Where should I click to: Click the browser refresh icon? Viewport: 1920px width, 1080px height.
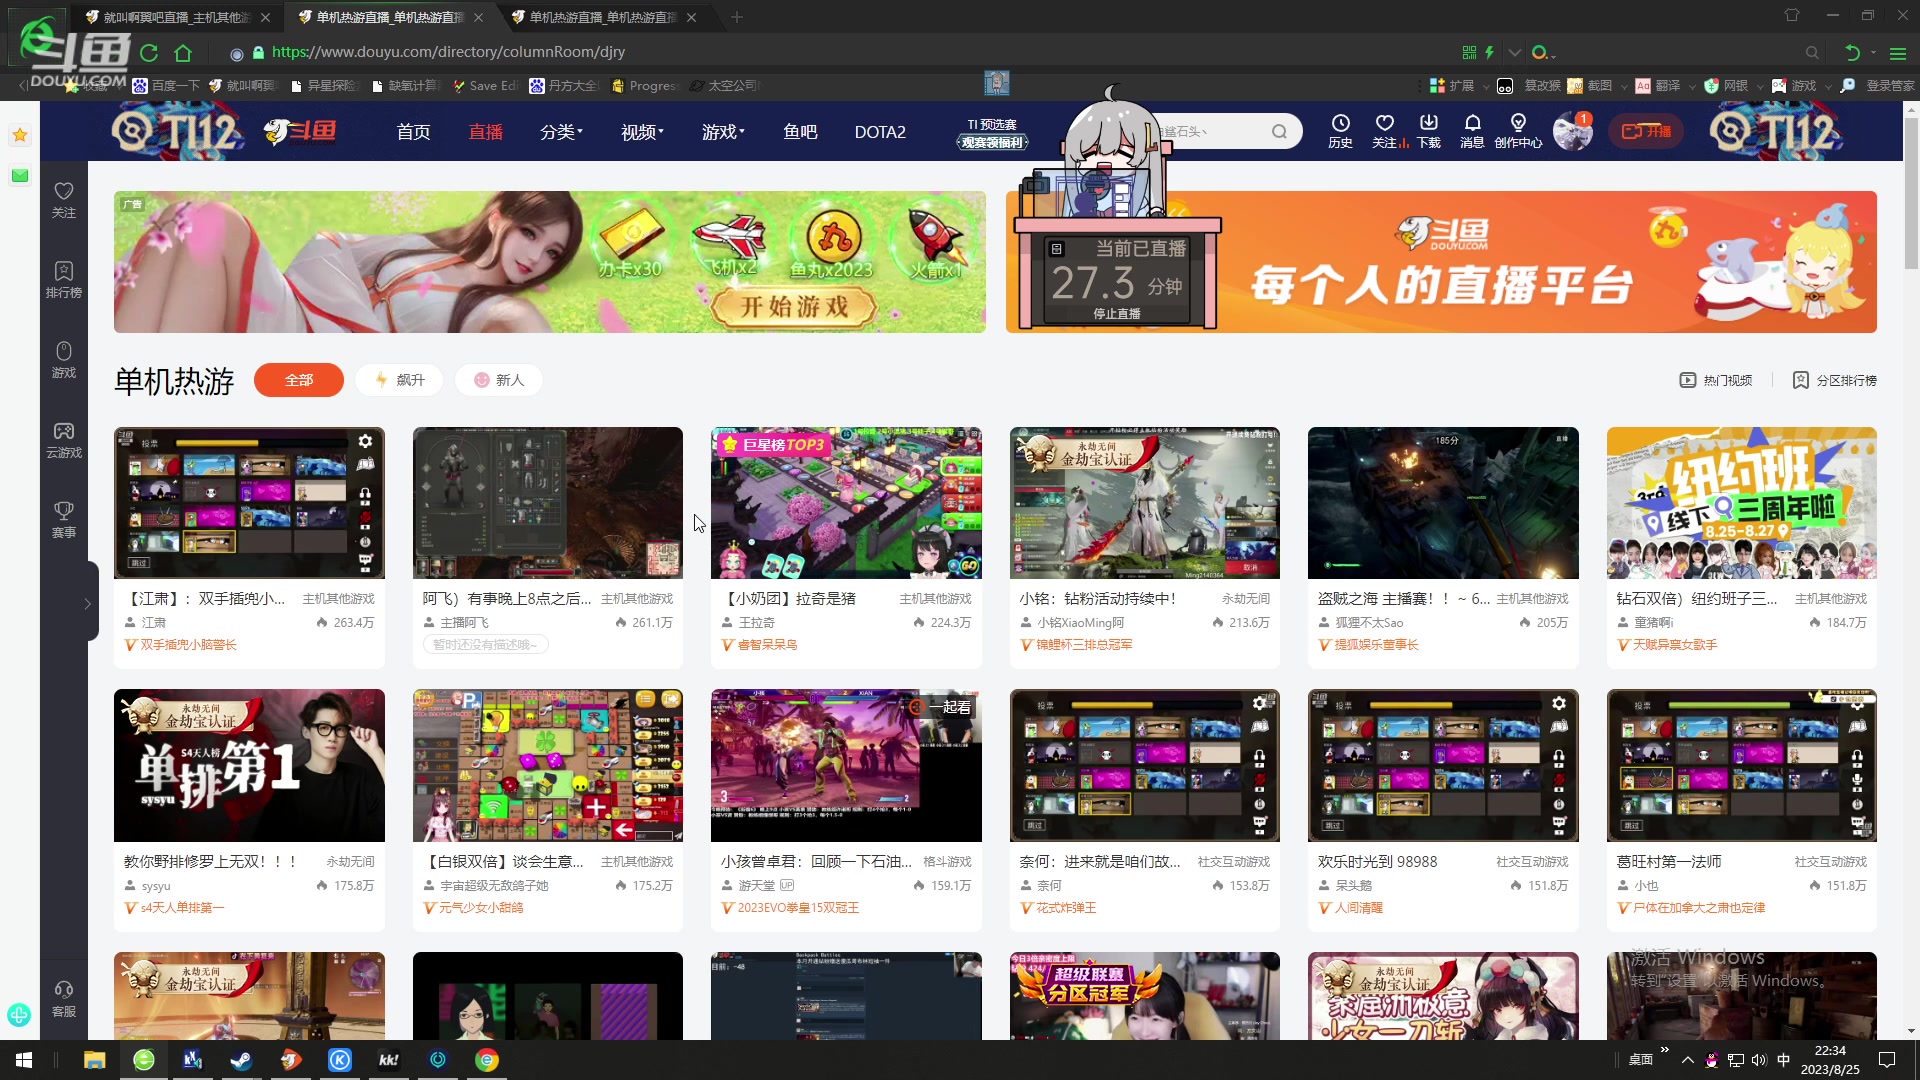[149, 53]
